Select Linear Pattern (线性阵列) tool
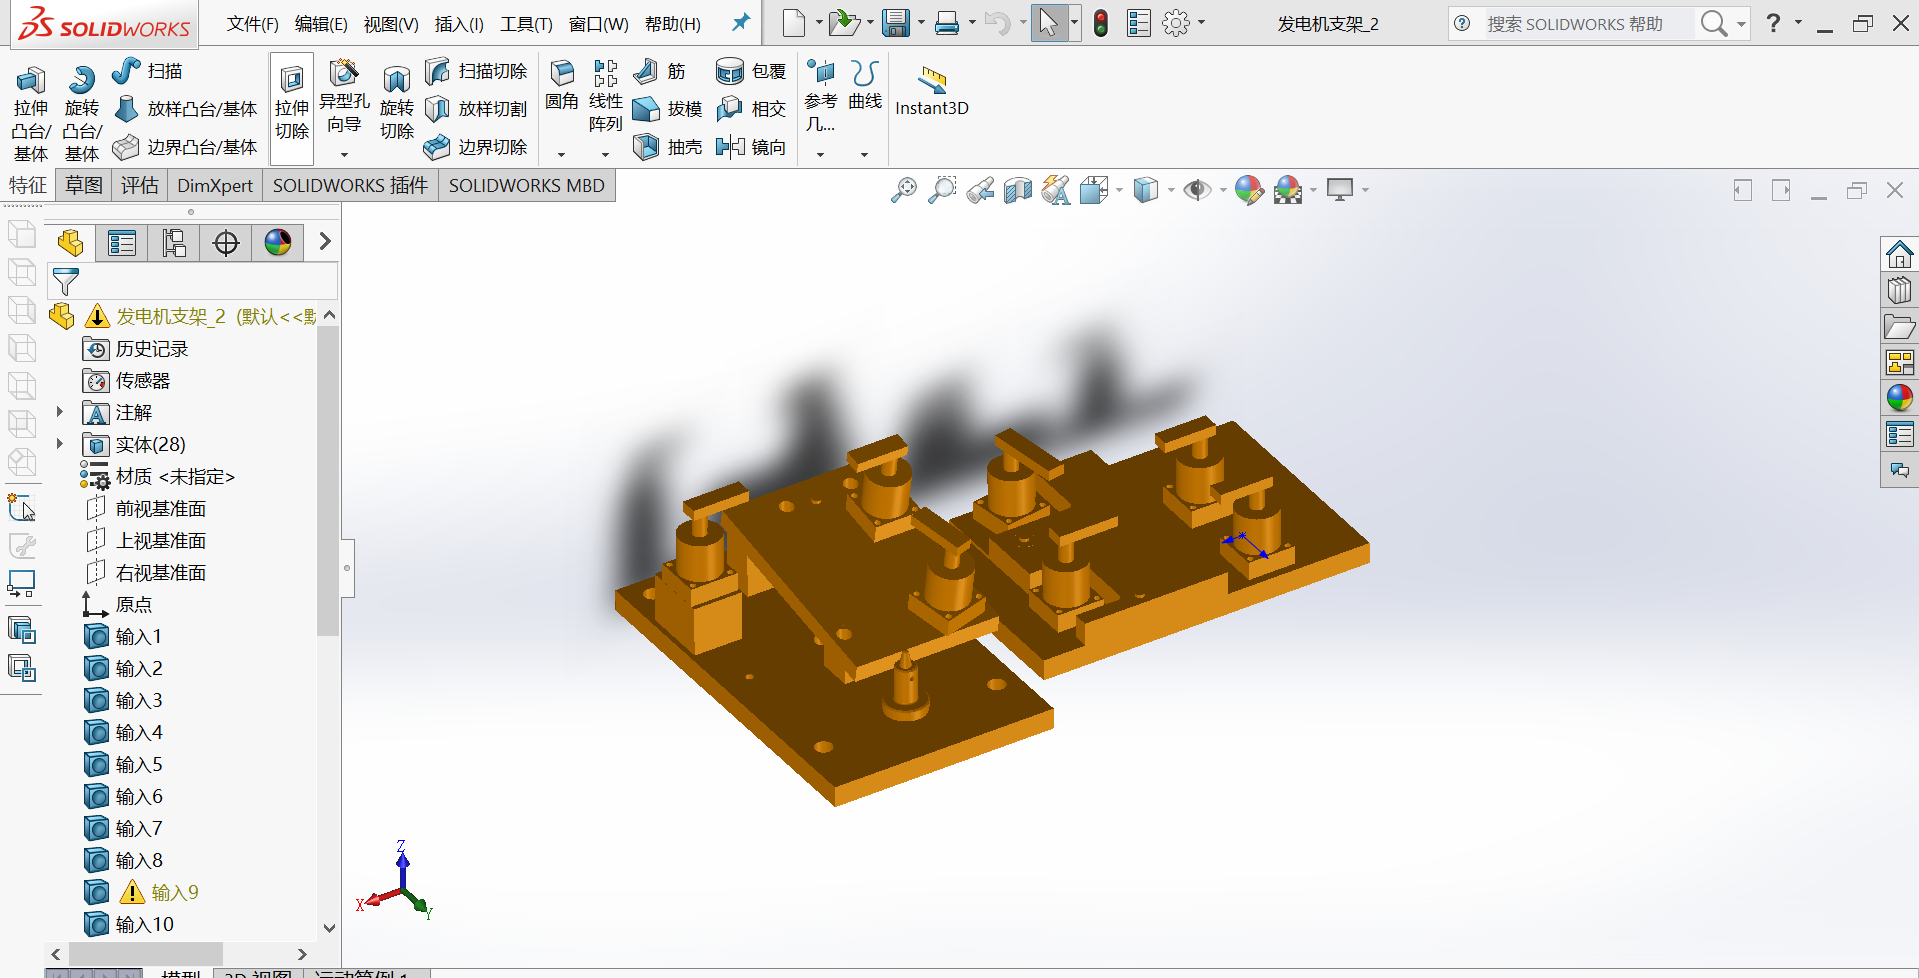This screenshot has height=978, width=1919. [x=605, y=96]
